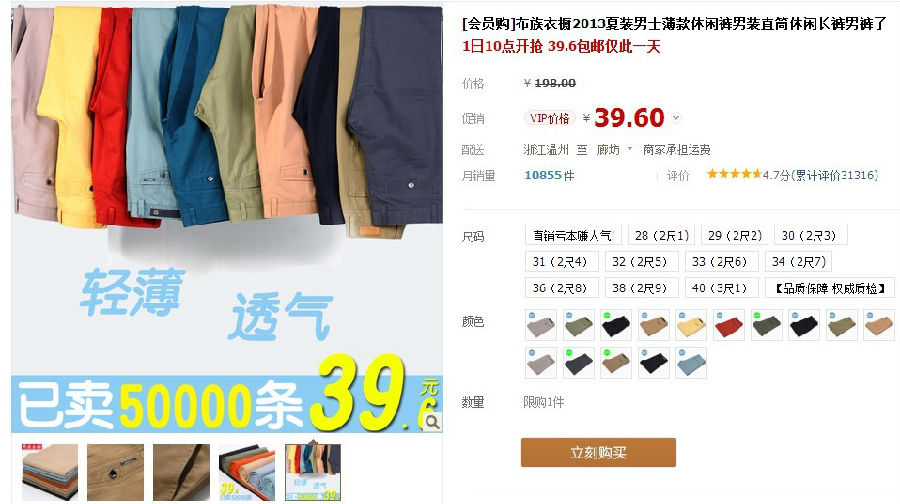Show the button close-up thumbnail

(115, 472)
